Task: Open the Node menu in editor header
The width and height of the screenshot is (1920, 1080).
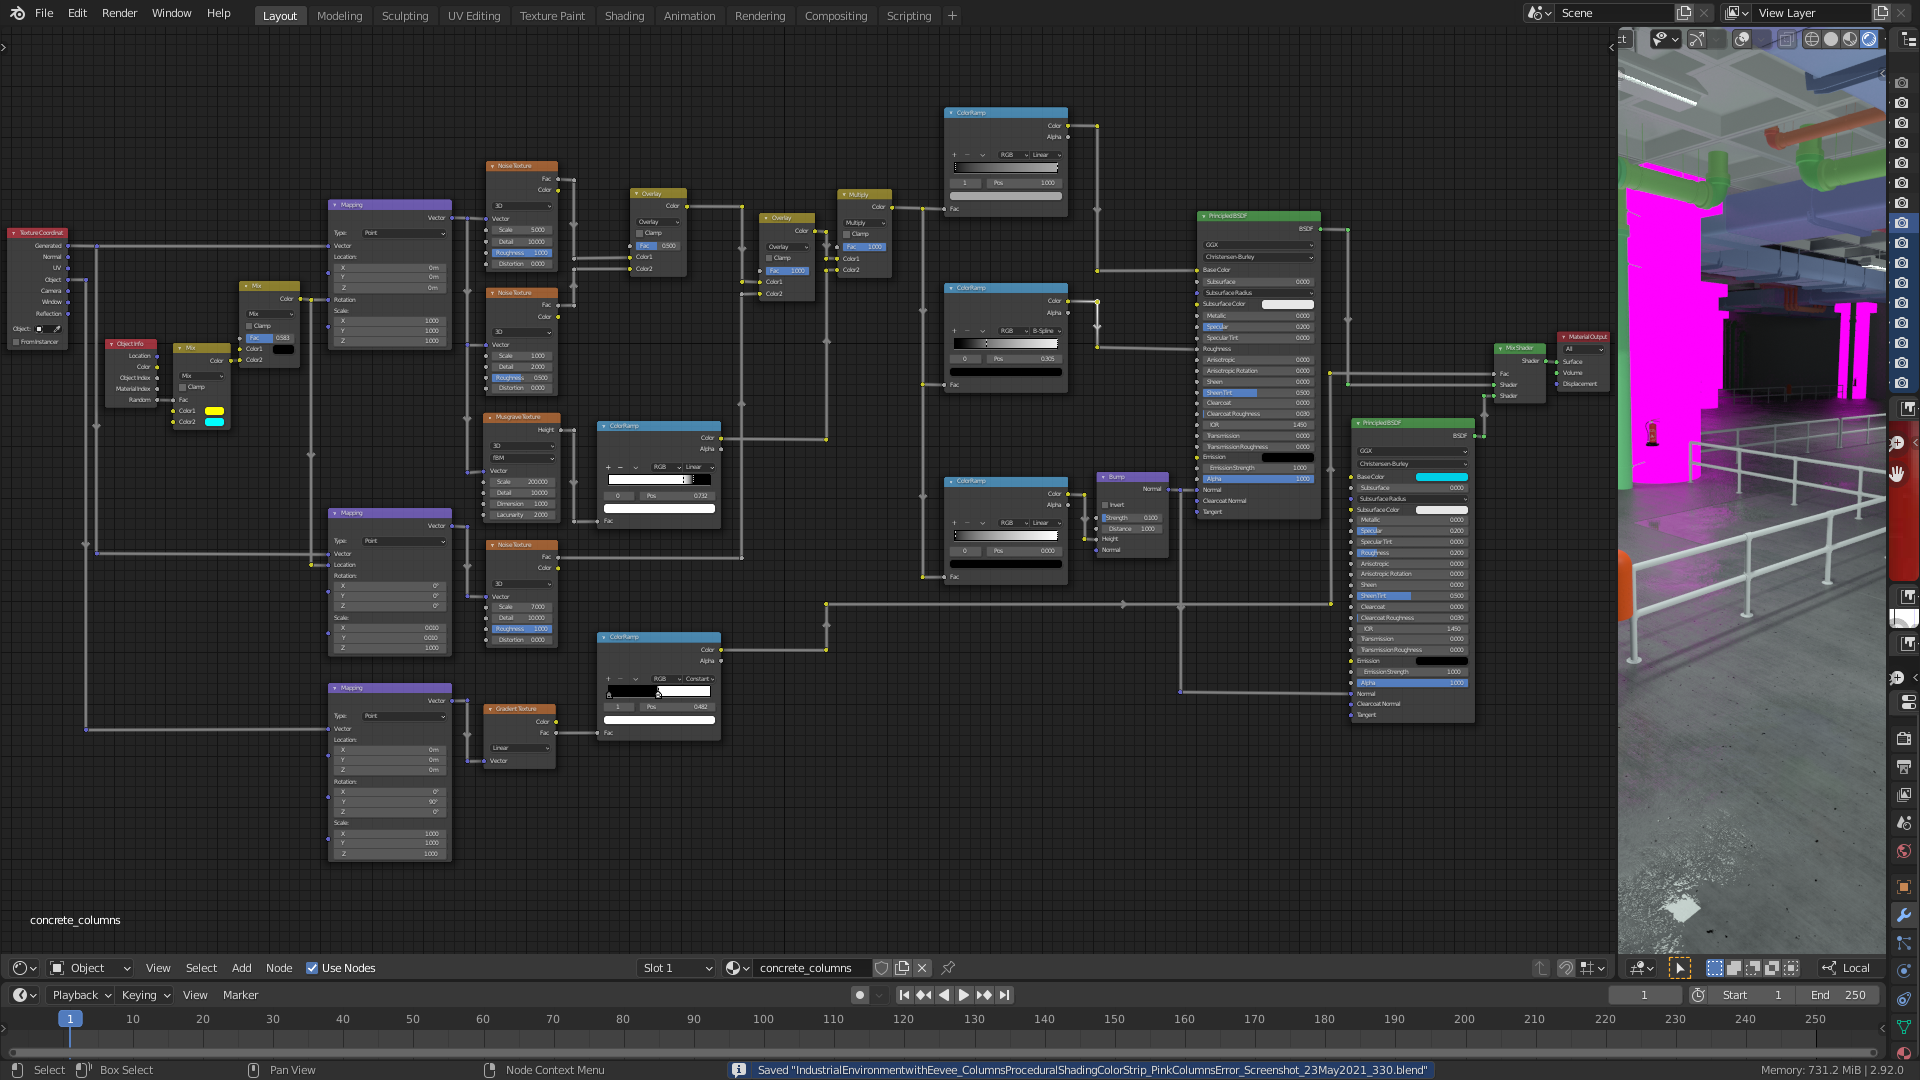Action: point(279,968)
